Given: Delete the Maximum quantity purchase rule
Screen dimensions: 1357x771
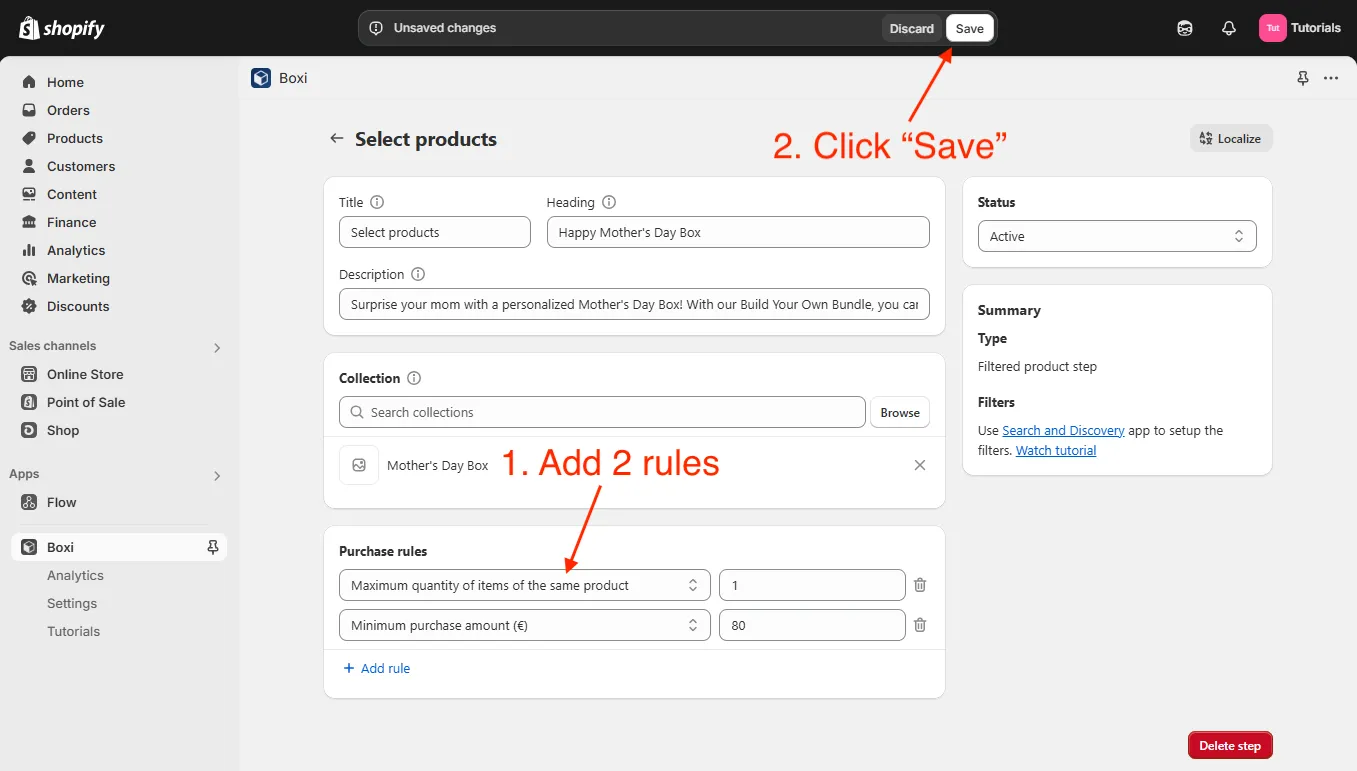Looking at the screenshot, I should (920, 585).
